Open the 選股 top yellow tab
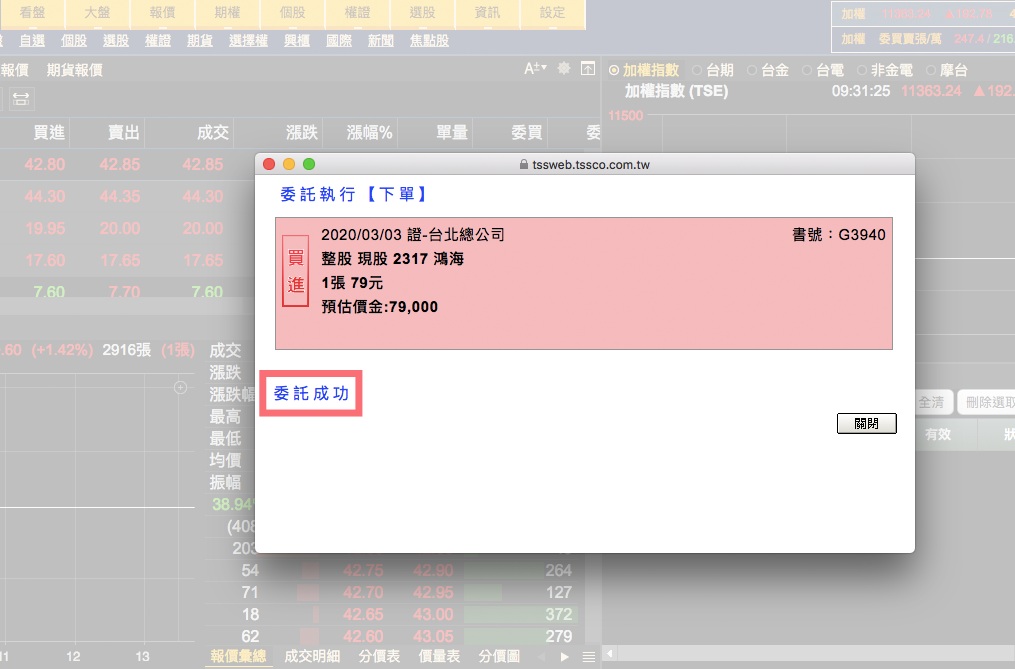 click(x=423, y=14)
